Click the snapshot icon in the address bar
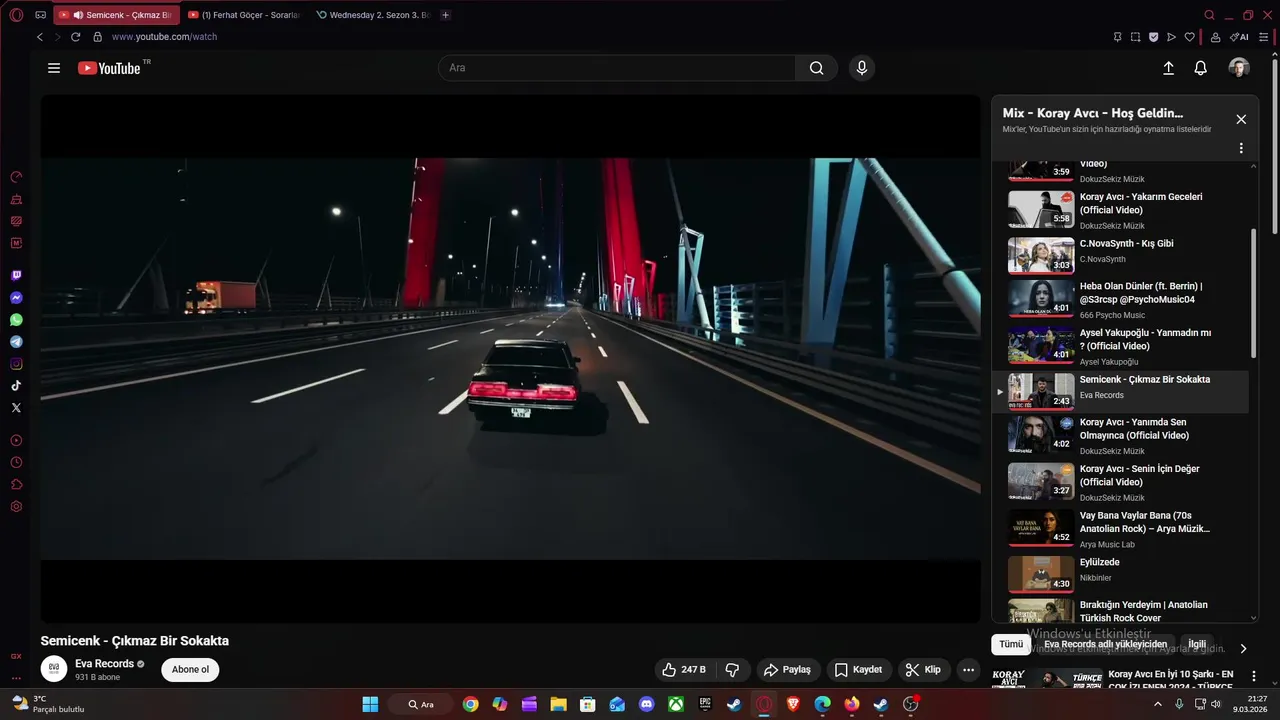Viewport: 1280px width, 720px height. pyautogui.click(x=1136, y=37)
